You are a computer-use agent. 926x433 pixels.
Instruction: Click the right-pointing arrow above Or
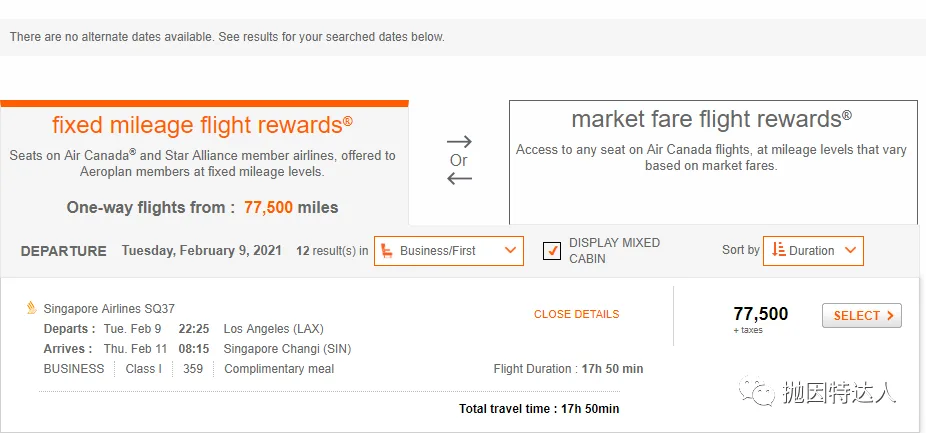tap(459, 141)
